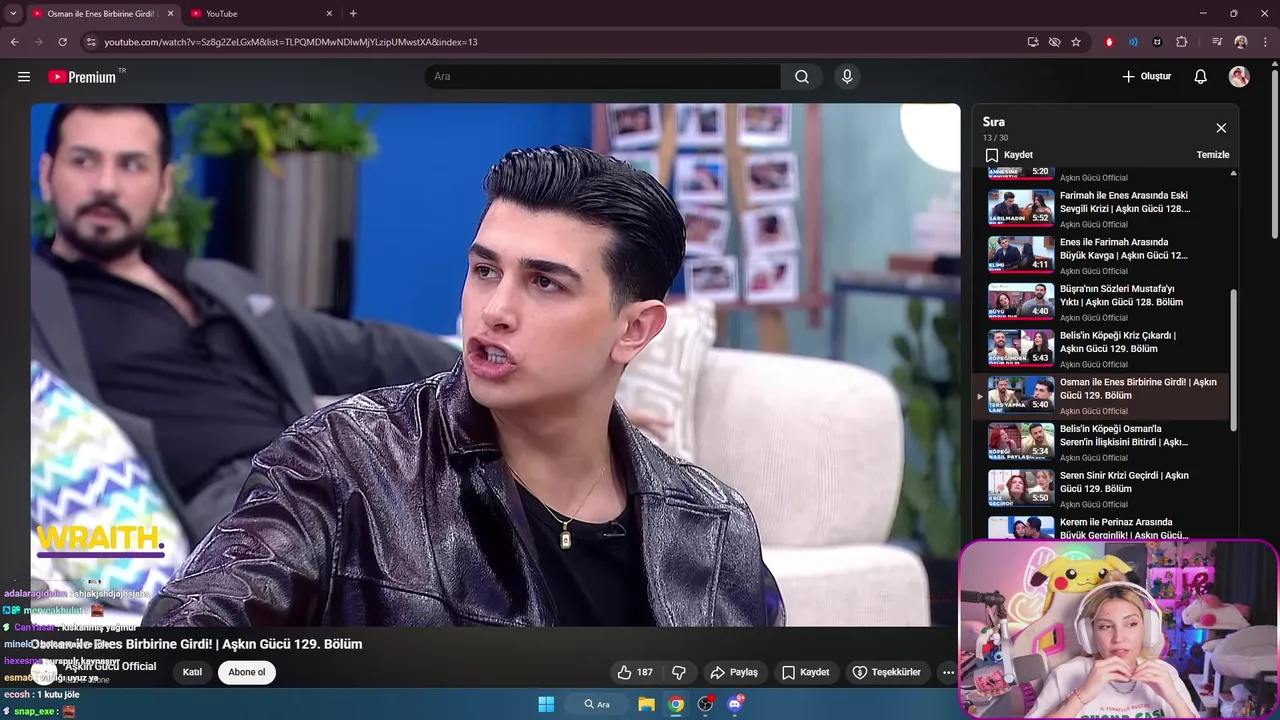
Task: Open Chrome from the taskbar
Action: click(677, 704)
